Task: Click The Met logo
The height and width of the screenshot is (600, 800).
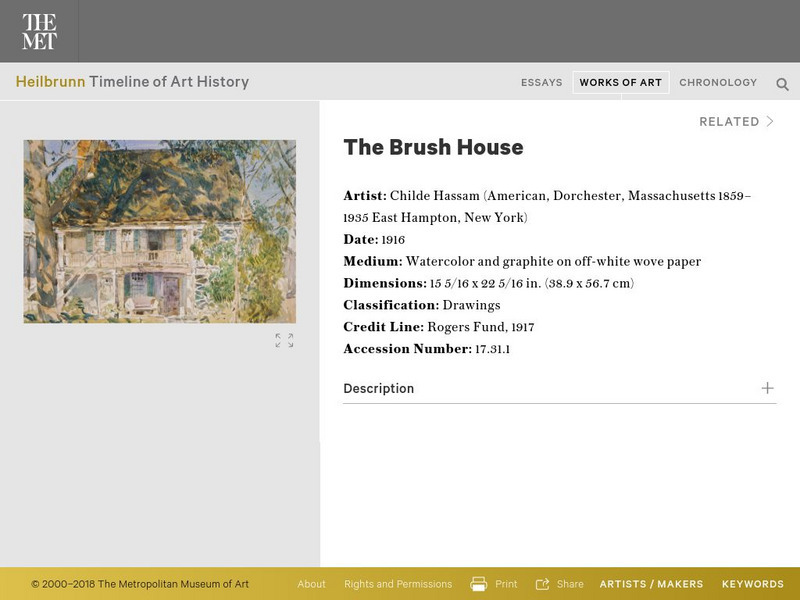Action: pos(39,31)
